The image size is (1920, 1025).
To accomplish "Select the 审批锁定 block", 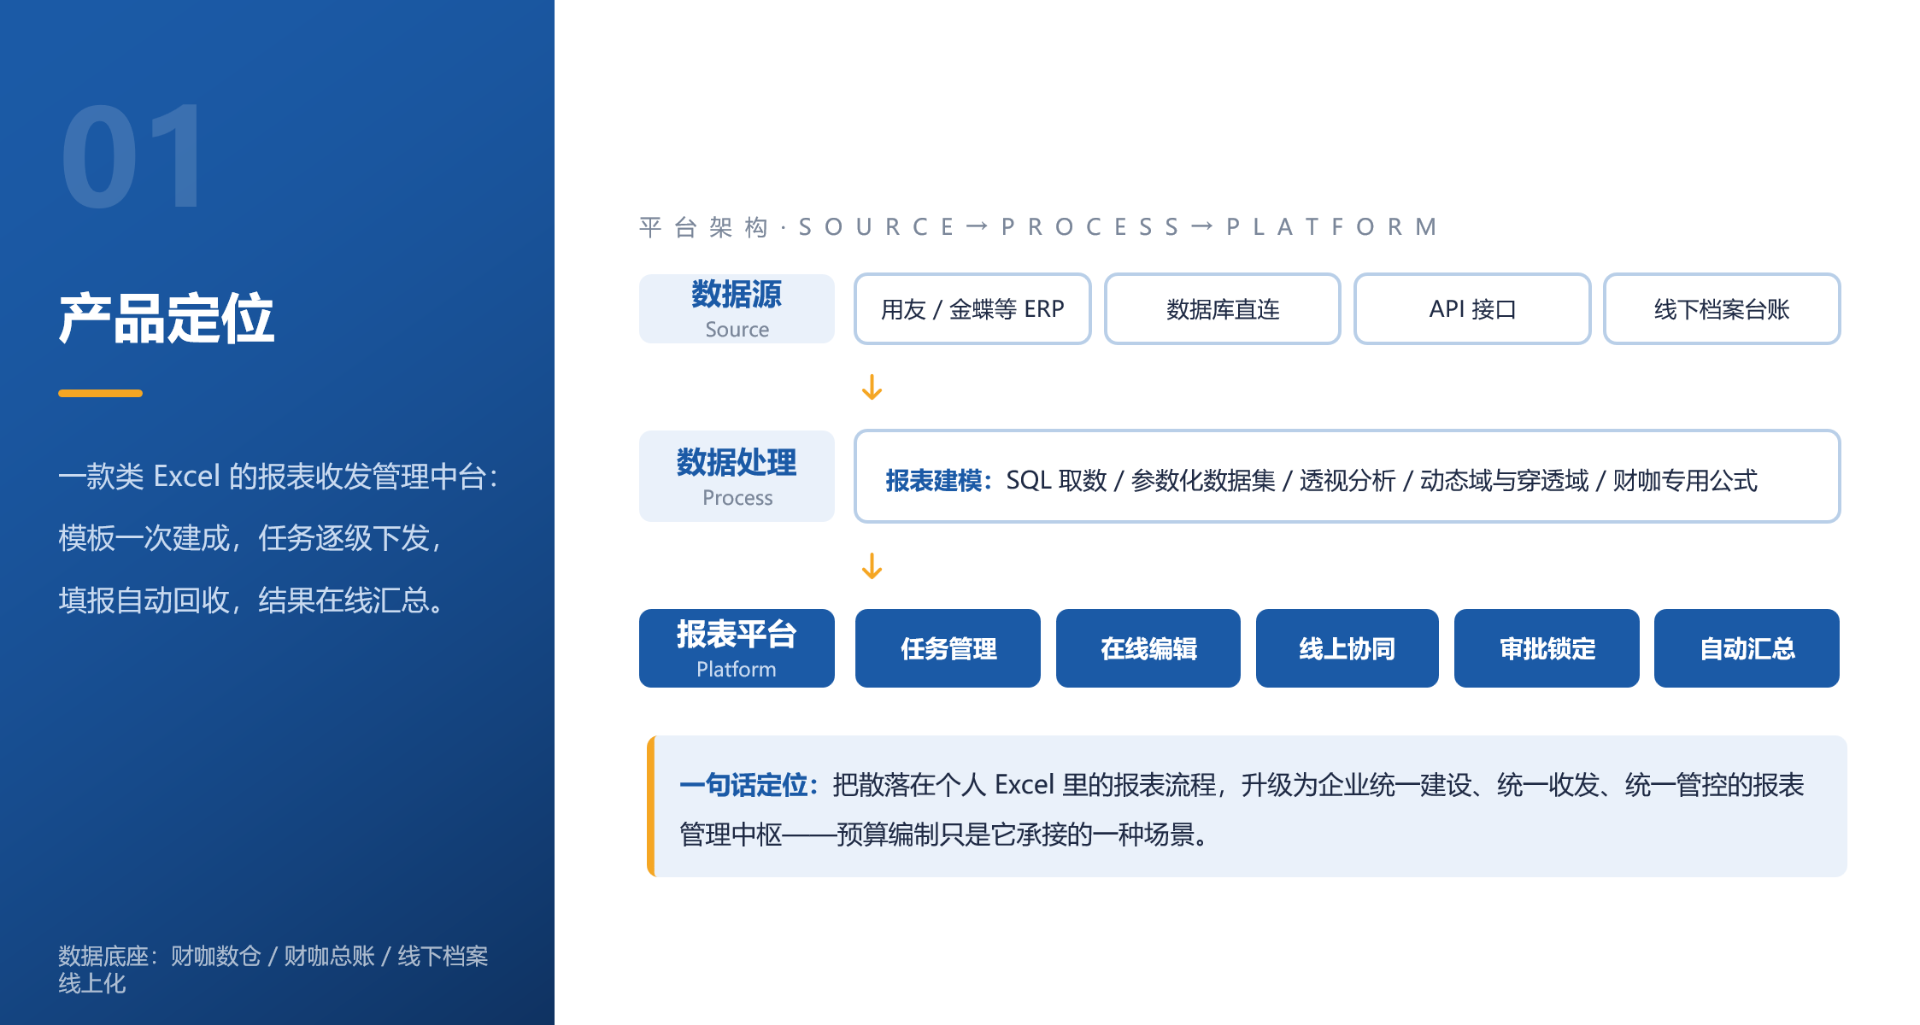I will coord(1547,648).
